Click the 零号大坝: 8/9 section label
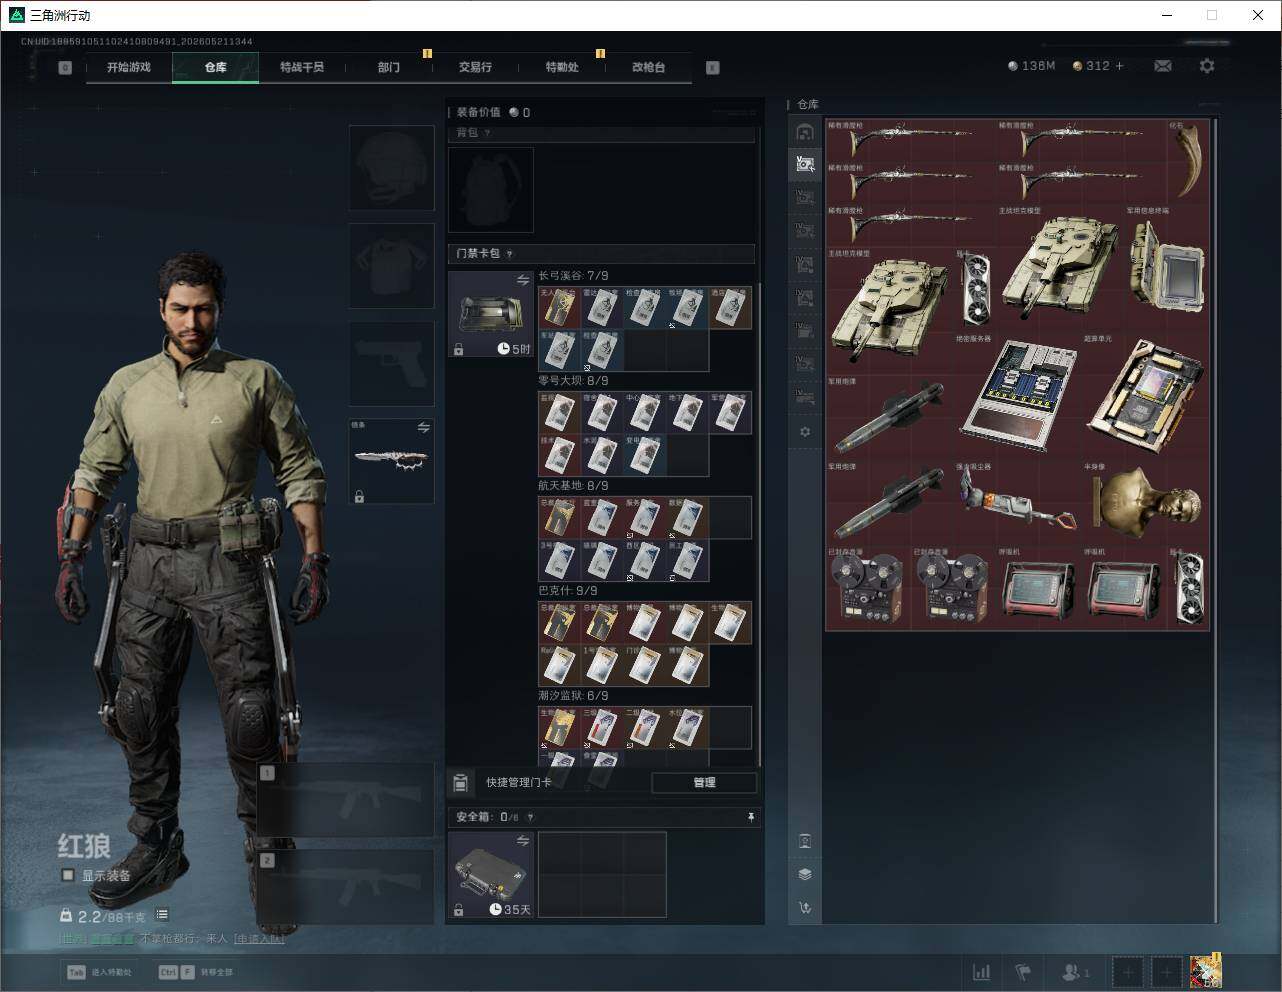 [573, 381]
